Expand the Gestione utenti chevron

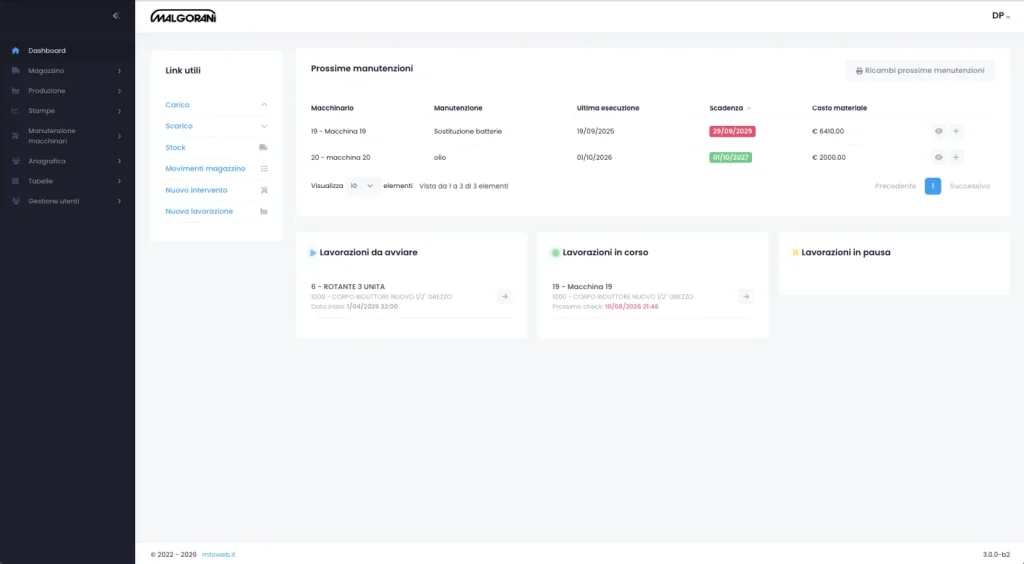pyautogui.click(x=120, y=201)
